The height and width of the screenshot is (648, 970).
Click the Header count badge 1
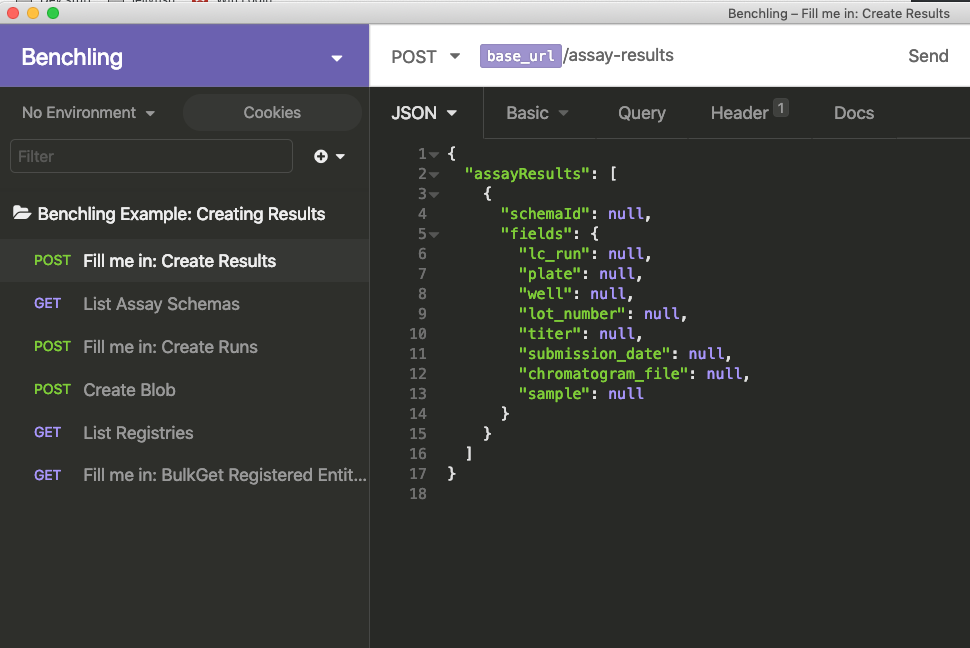[x=781, y=108]
